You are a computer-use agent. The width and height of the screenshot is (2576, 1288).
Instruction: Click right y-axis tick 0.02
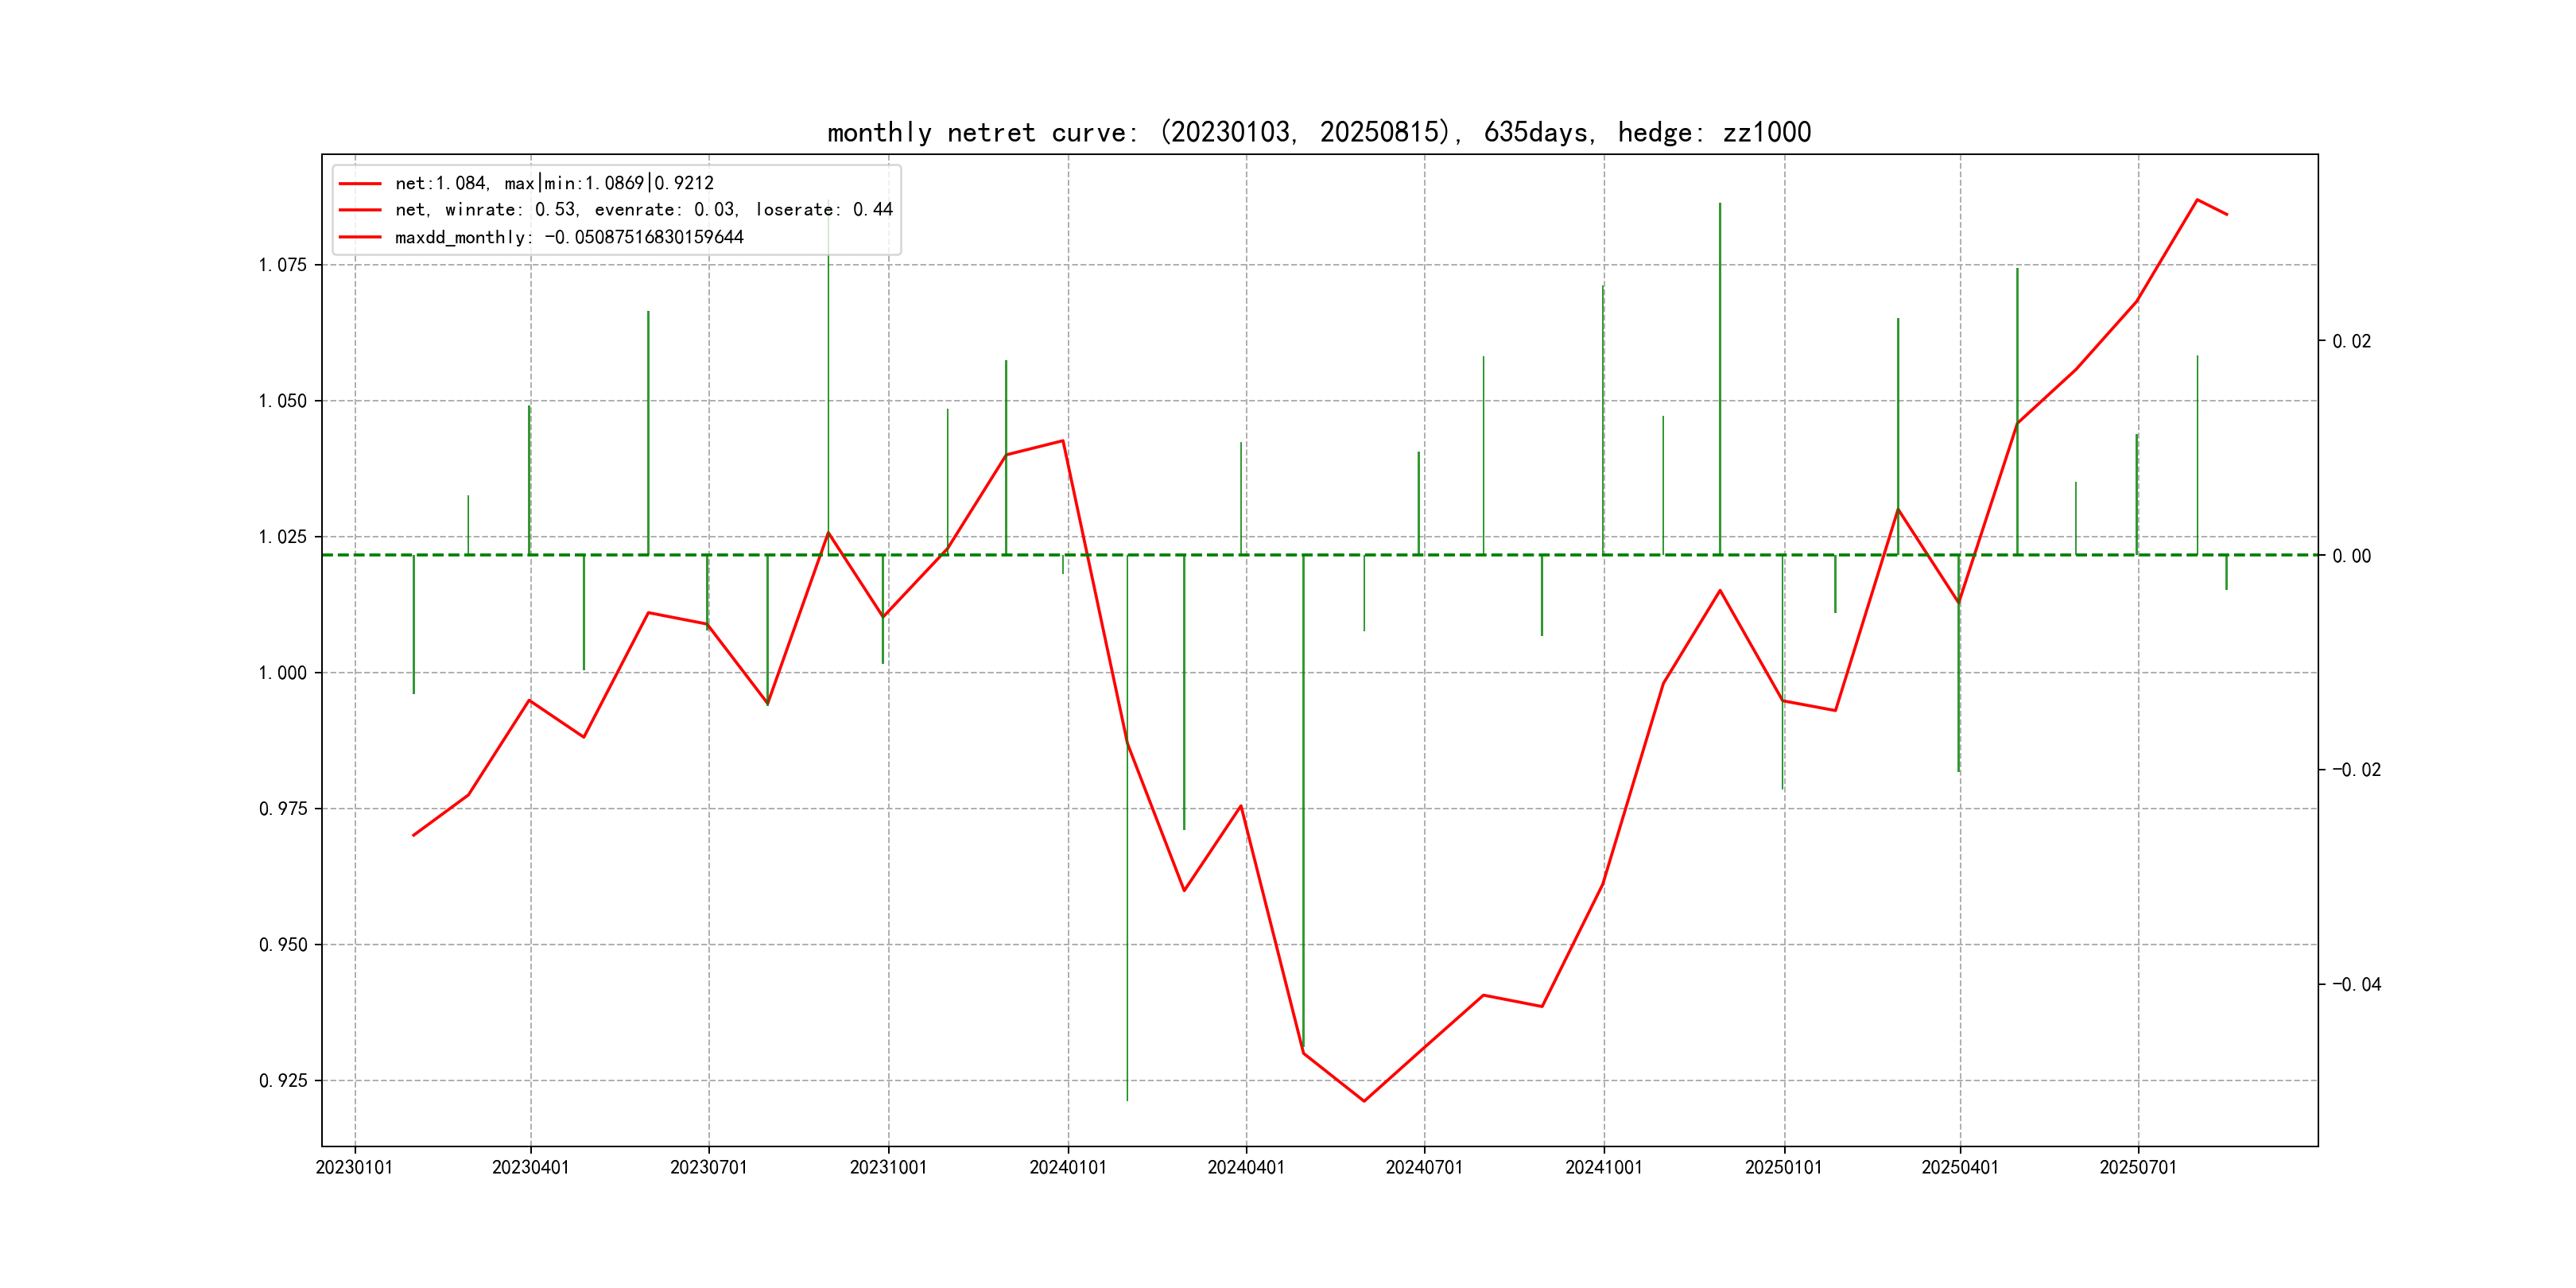(x=2351, y=342)
